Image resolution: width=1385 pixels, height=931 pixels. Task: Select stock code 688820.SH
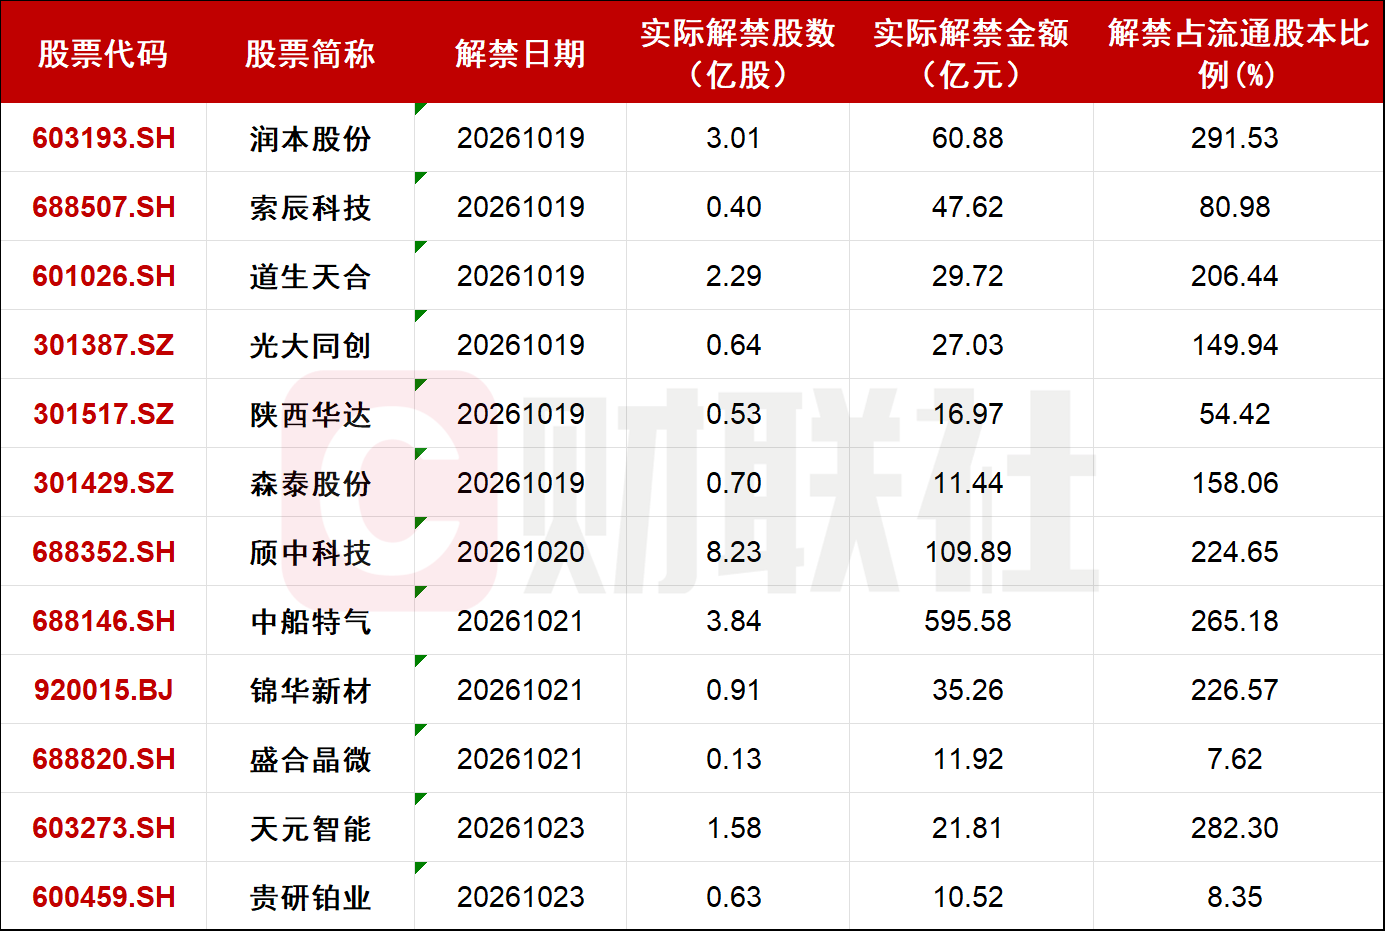pos(104,759)
